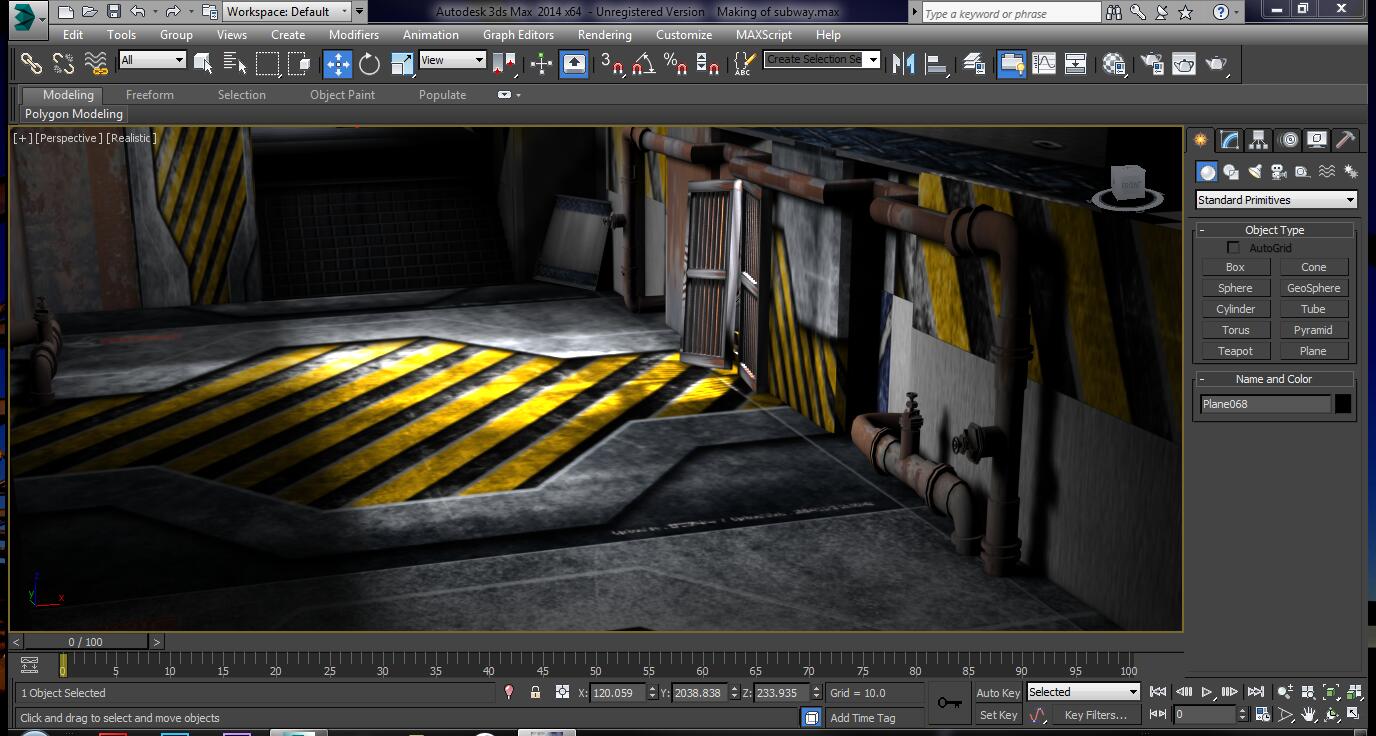Open the Hierarchy command panel
Image resolution: width=1376 pixels, height=736 pixels.
pos(1258,140)
